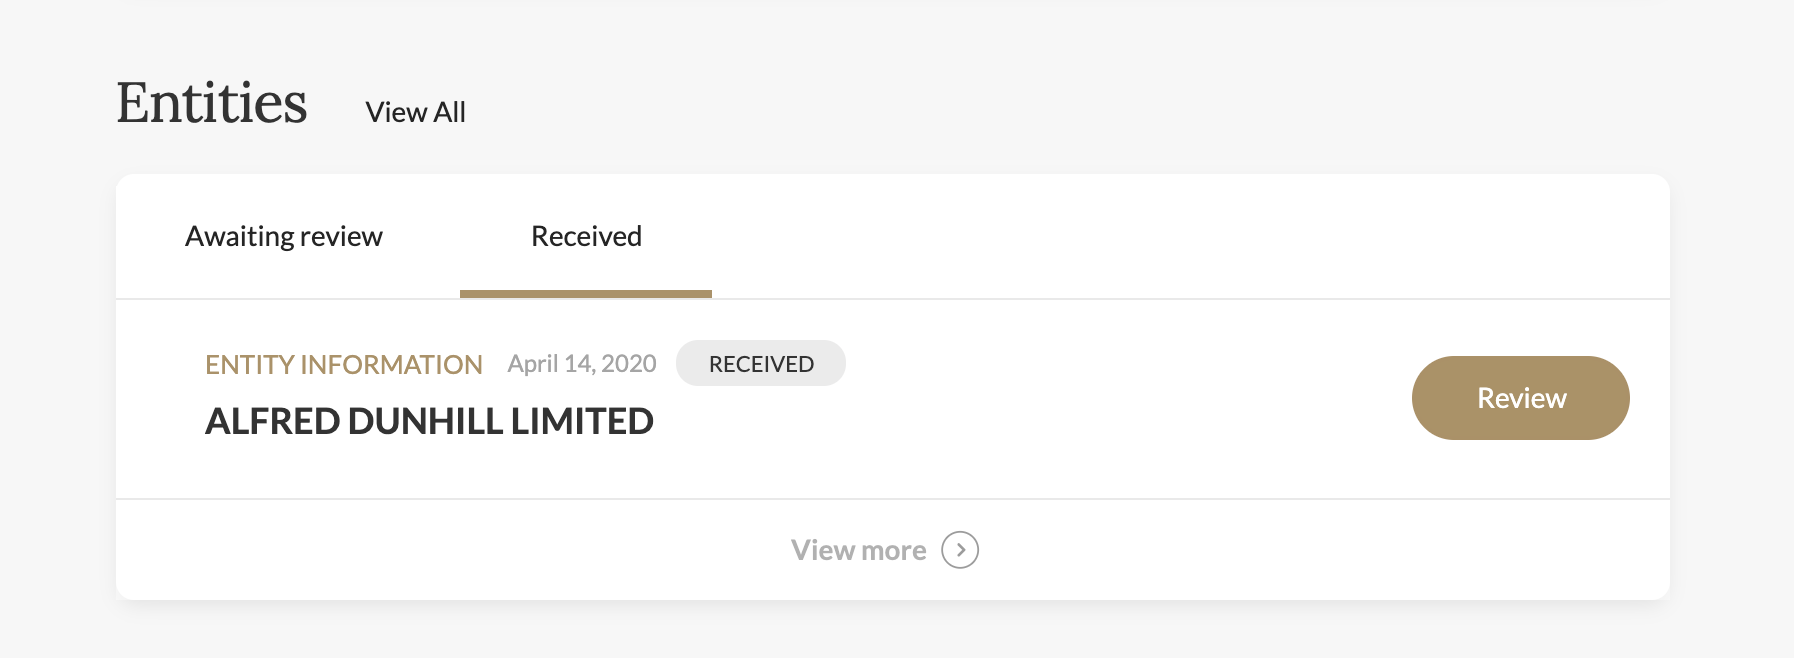View all entities from the header
Viewport: 1794px width, 658px height.
pyautogui.click(x=415, y=112)
